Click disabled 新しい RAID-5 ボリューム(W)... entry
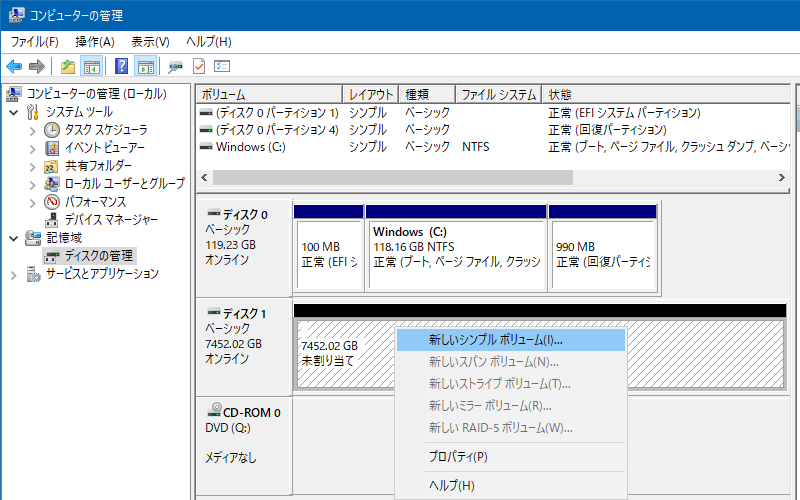 [x=511, y=428]
